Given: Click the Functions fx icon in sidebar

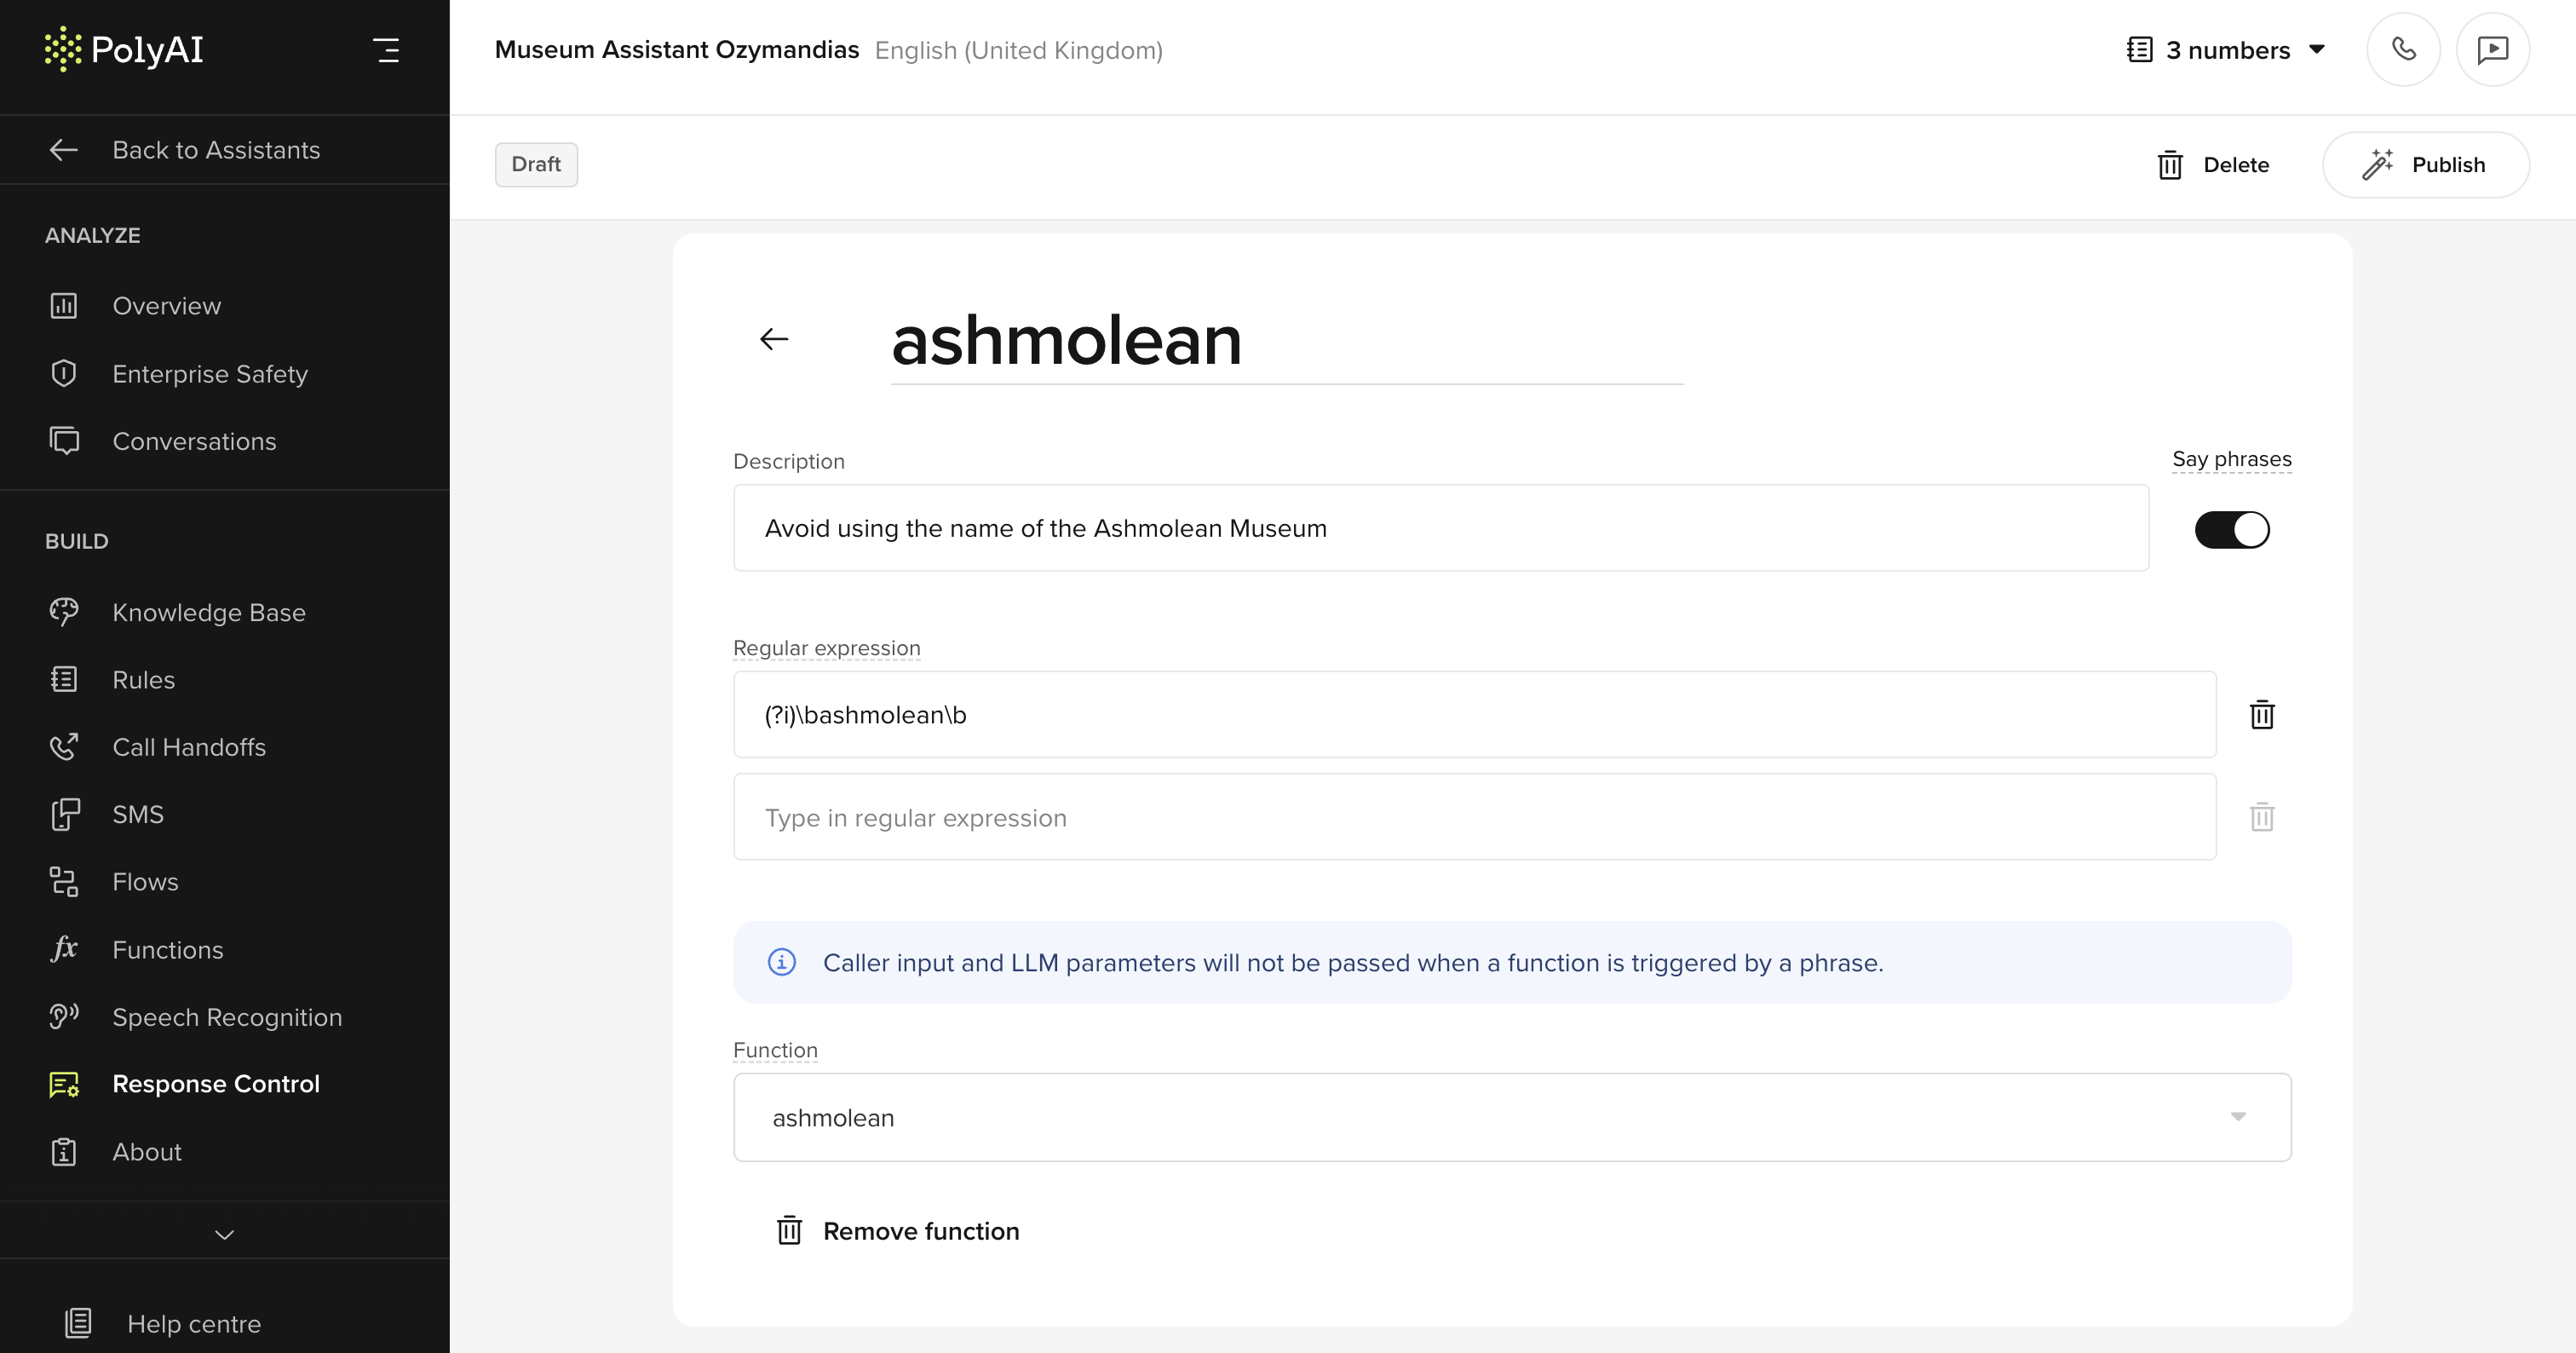Looking at the screenshot, I should coord(64,949).
